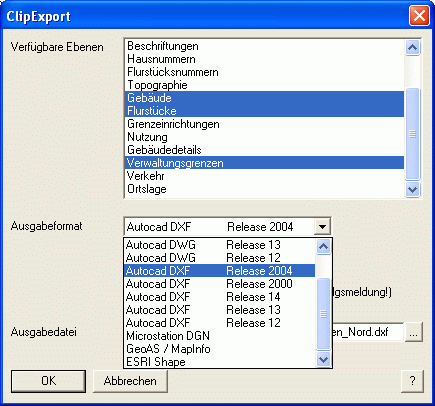Click the format list scroll down arrow
The image size is (435, 406).
pos(323,359)
